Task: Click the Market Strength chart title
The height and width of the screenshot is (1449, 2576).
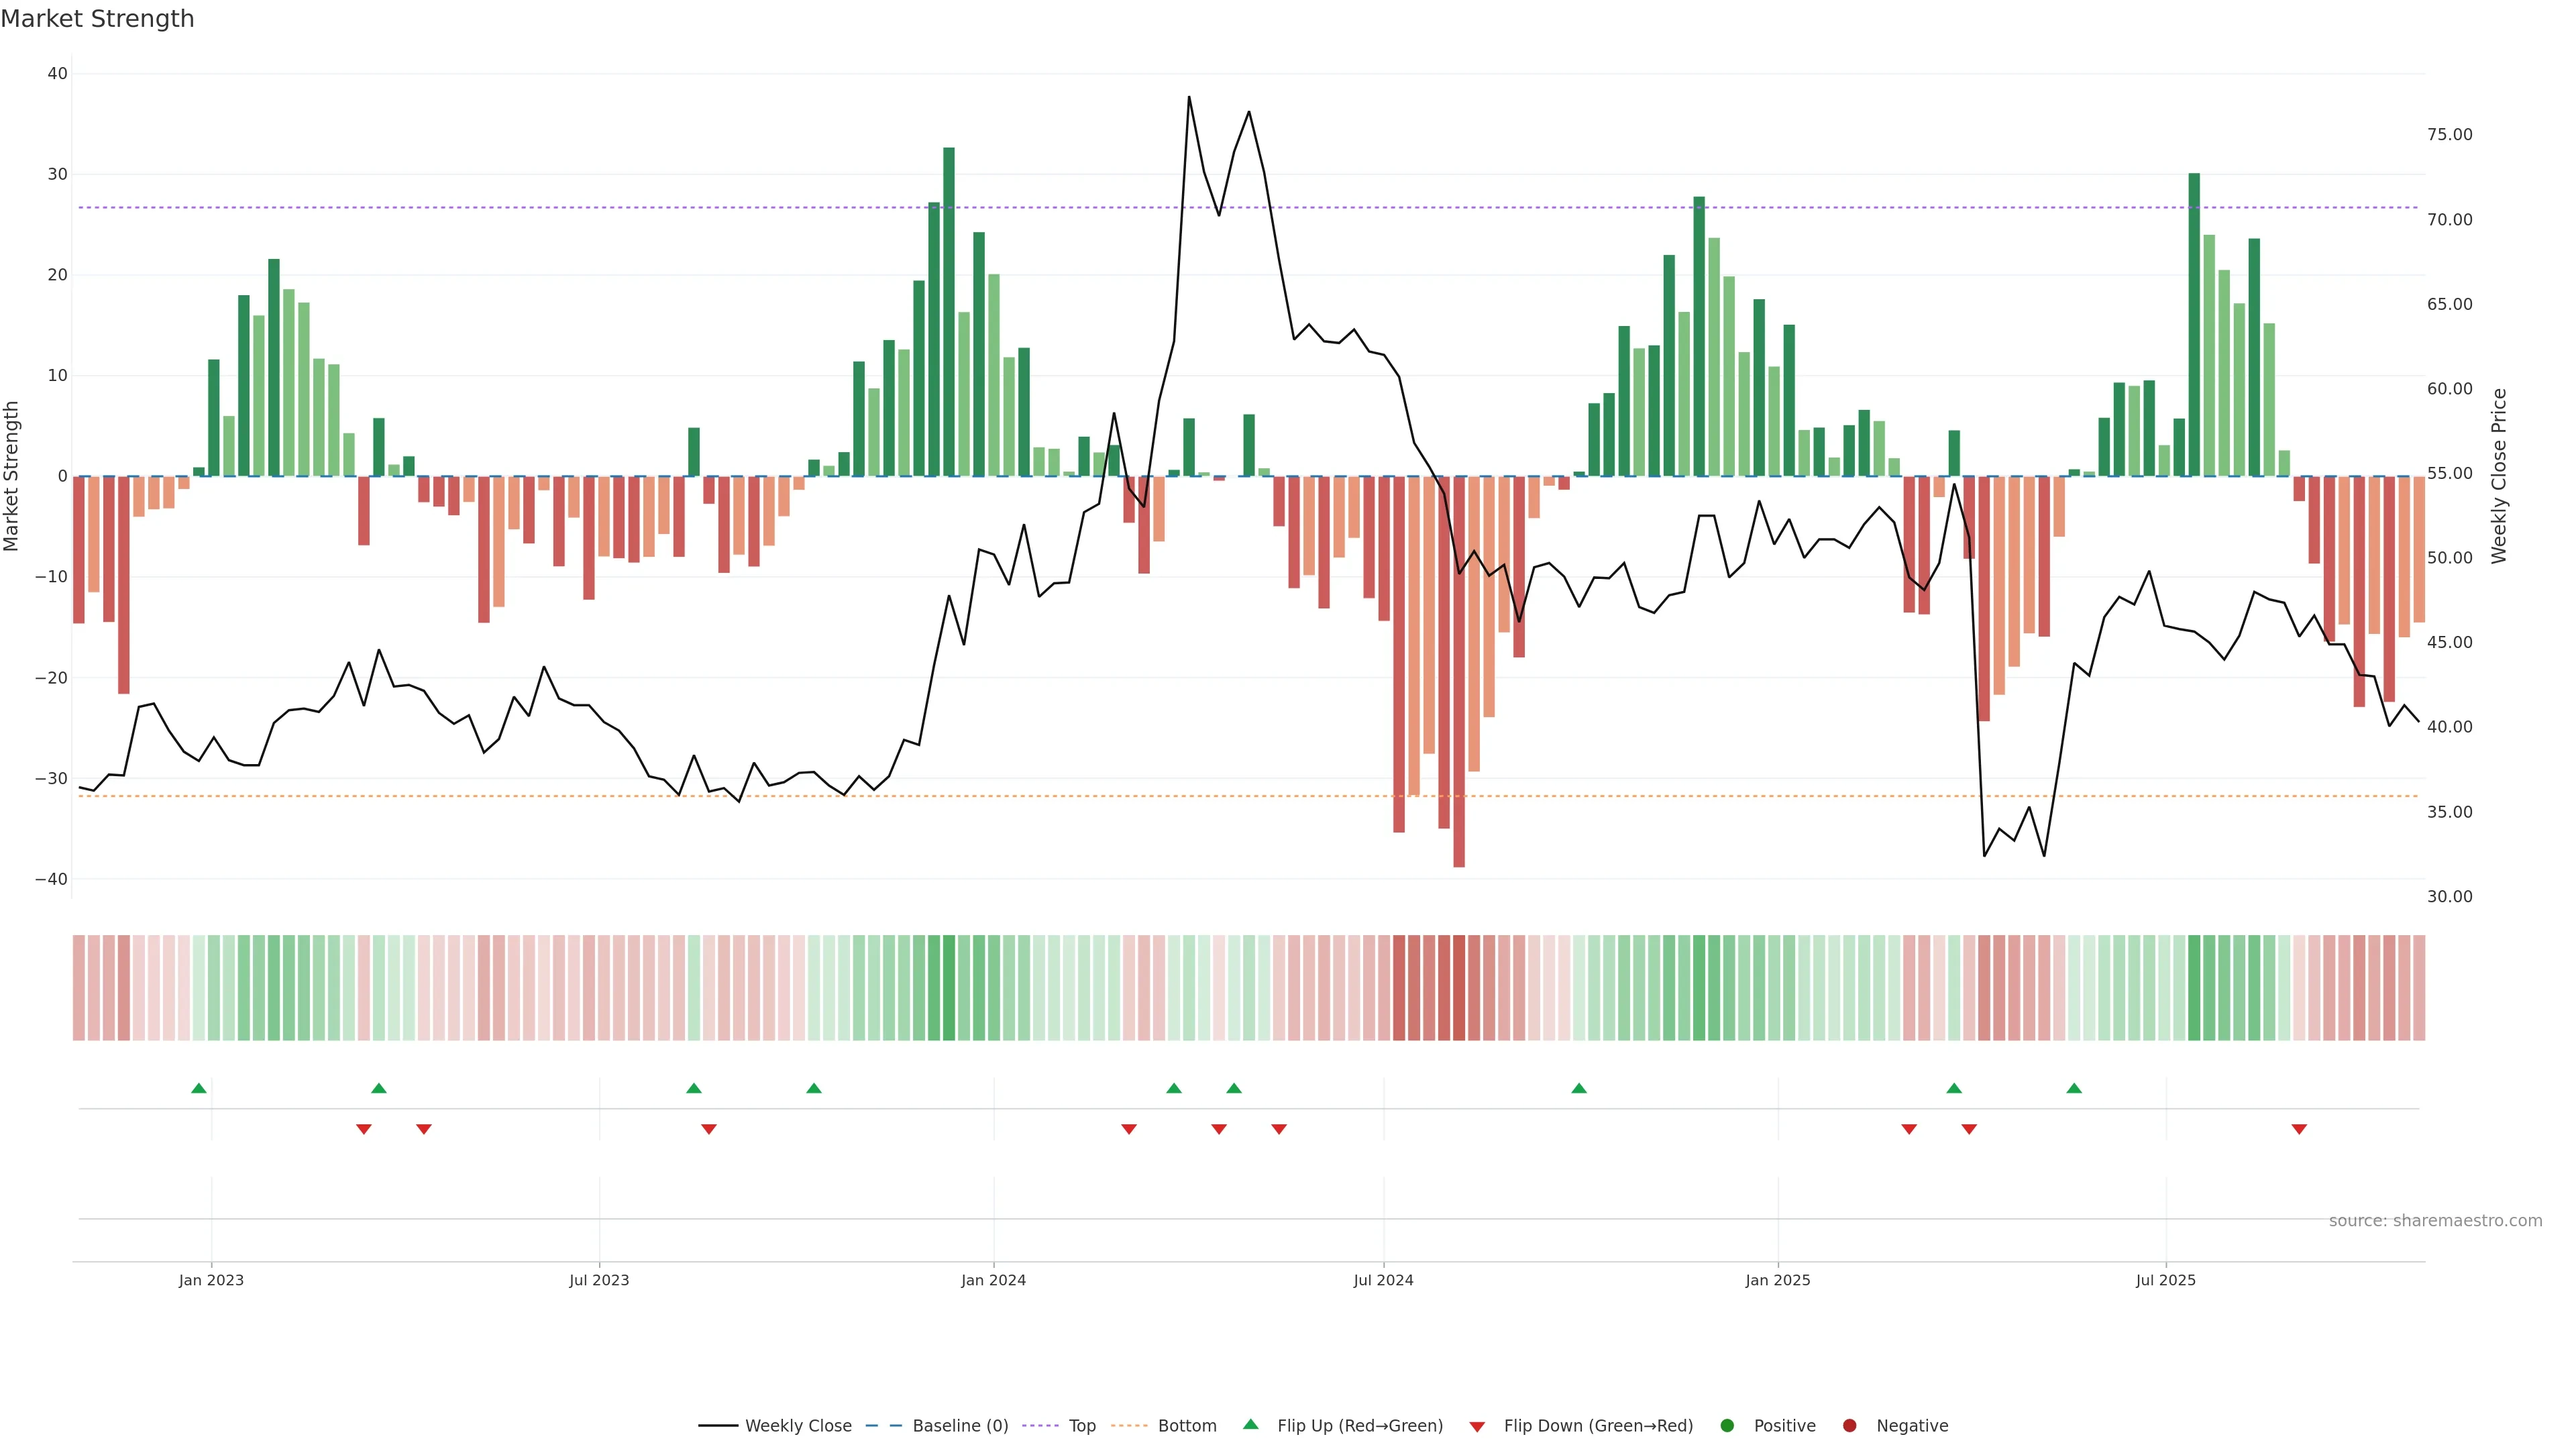Action: [x=97, y=19]
